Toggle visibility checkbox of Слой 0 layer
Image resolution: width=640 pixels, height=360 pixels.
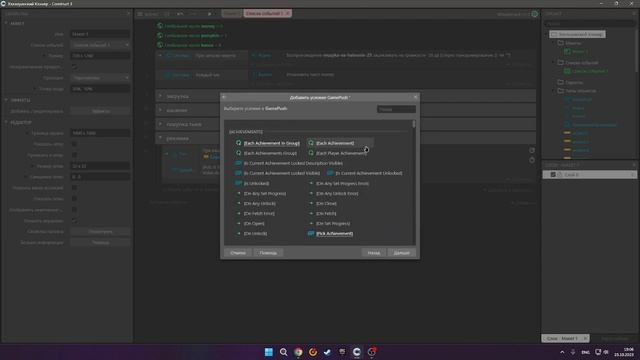point(553,174)
